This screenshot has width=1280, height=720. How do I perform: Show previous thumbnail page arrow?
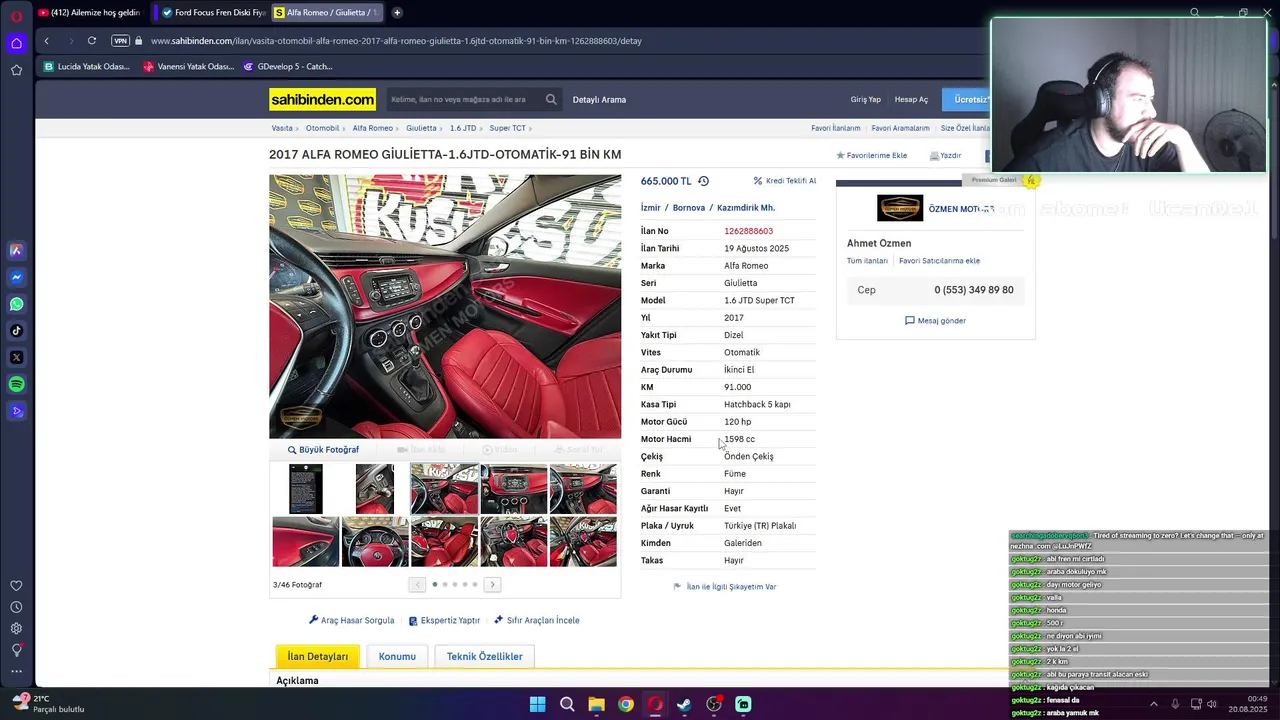(417, 584)
